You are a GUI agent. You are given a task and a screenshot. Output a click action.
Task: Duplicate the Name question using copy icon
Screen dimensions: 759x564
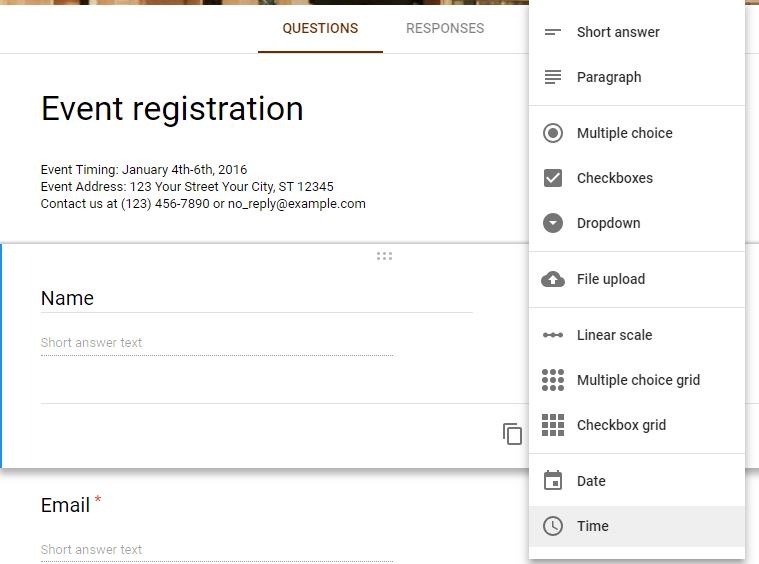[512, 433]
